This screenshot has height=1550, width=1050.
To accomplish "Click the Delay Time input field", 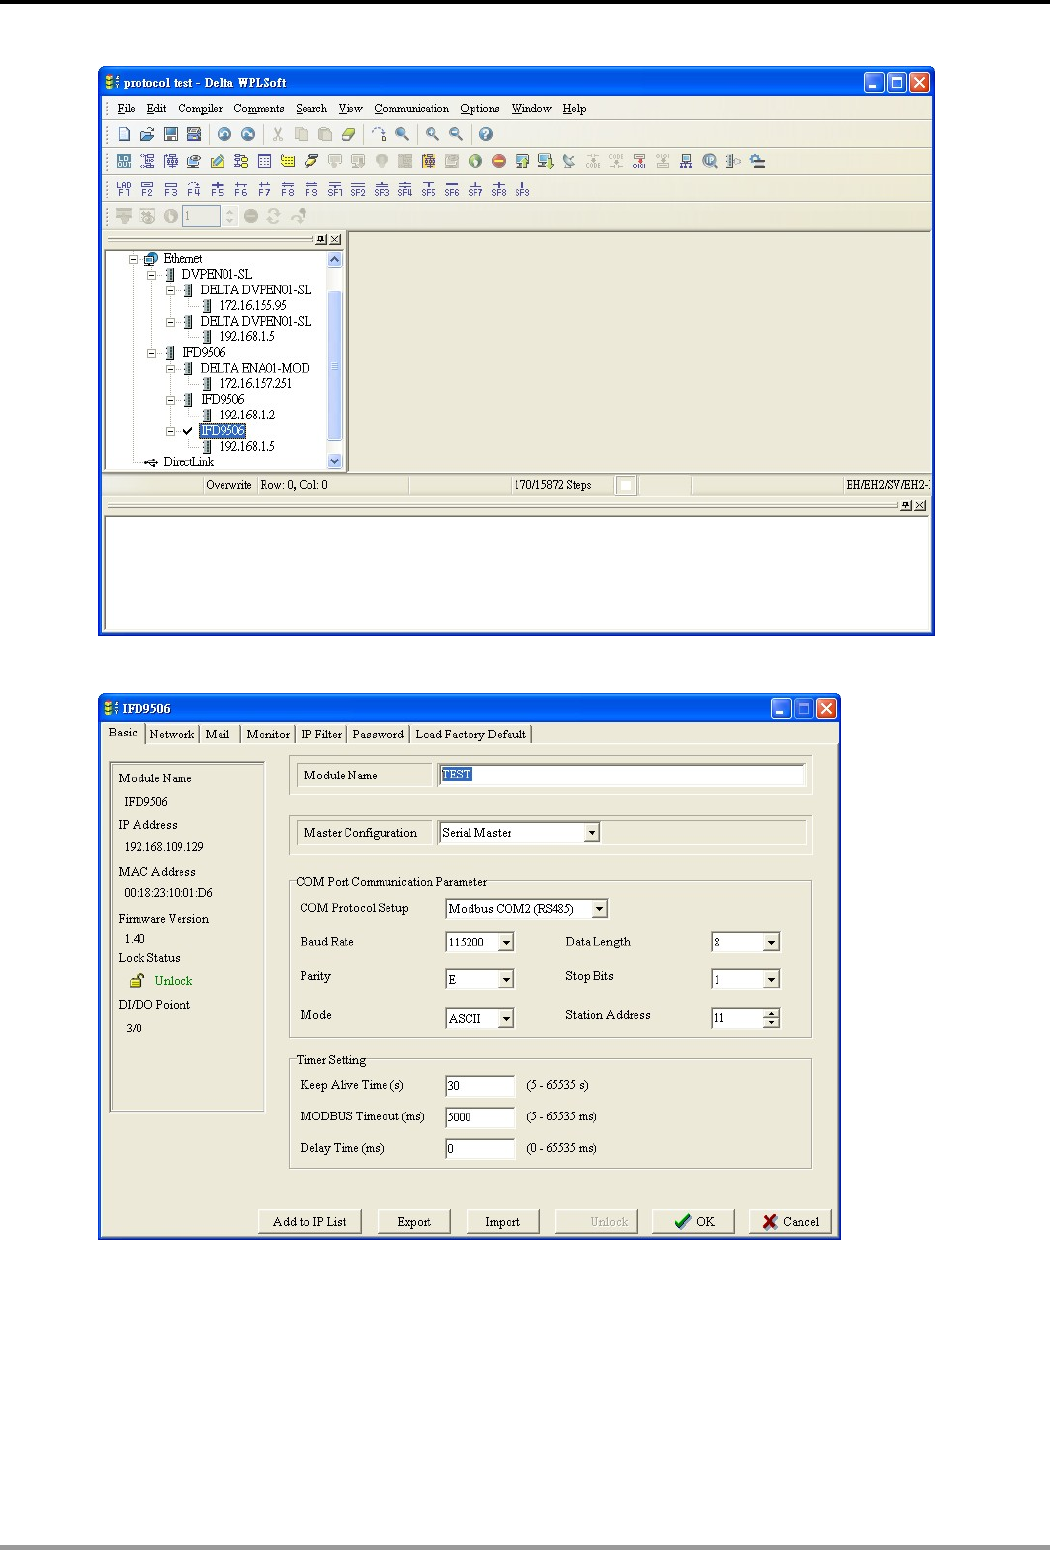I will pyautogui.click(x=480, y=1149).
